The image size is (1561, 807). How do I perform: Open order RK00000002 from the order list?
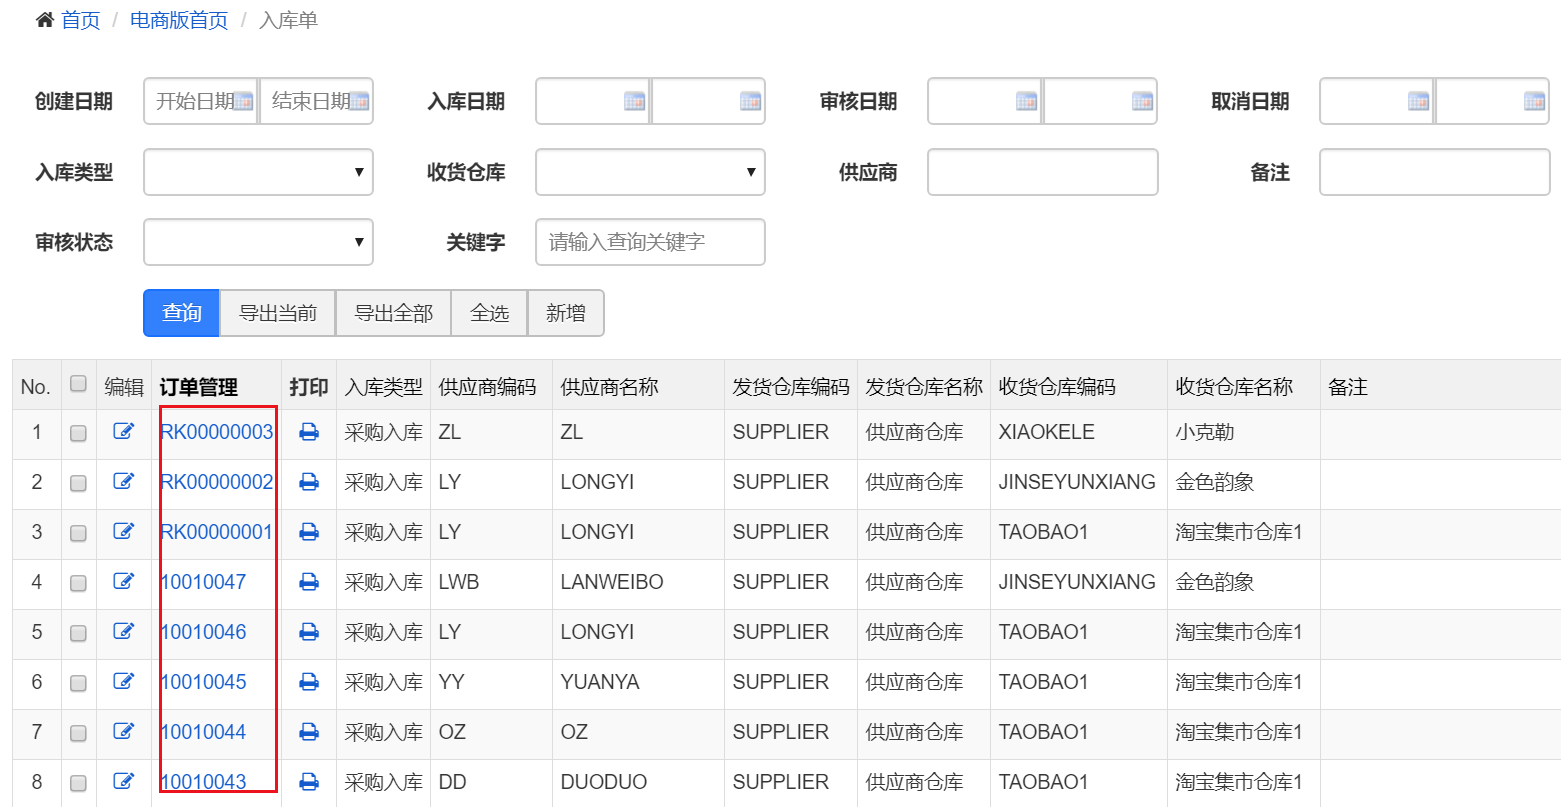click(x=216, y=482)
